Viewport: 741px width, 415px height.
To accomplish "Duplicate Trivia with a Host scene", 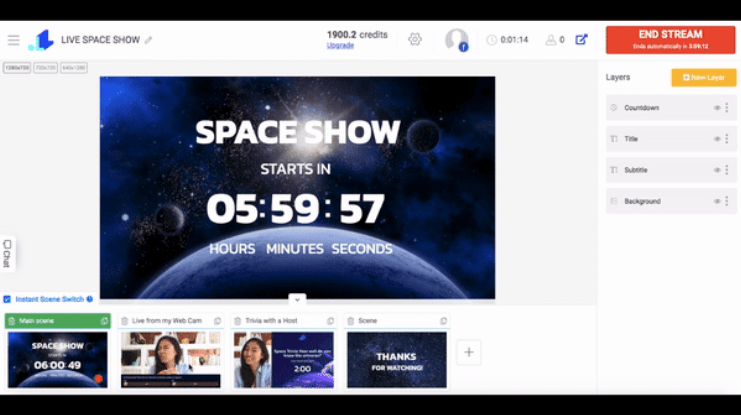I will pos(330,321).
